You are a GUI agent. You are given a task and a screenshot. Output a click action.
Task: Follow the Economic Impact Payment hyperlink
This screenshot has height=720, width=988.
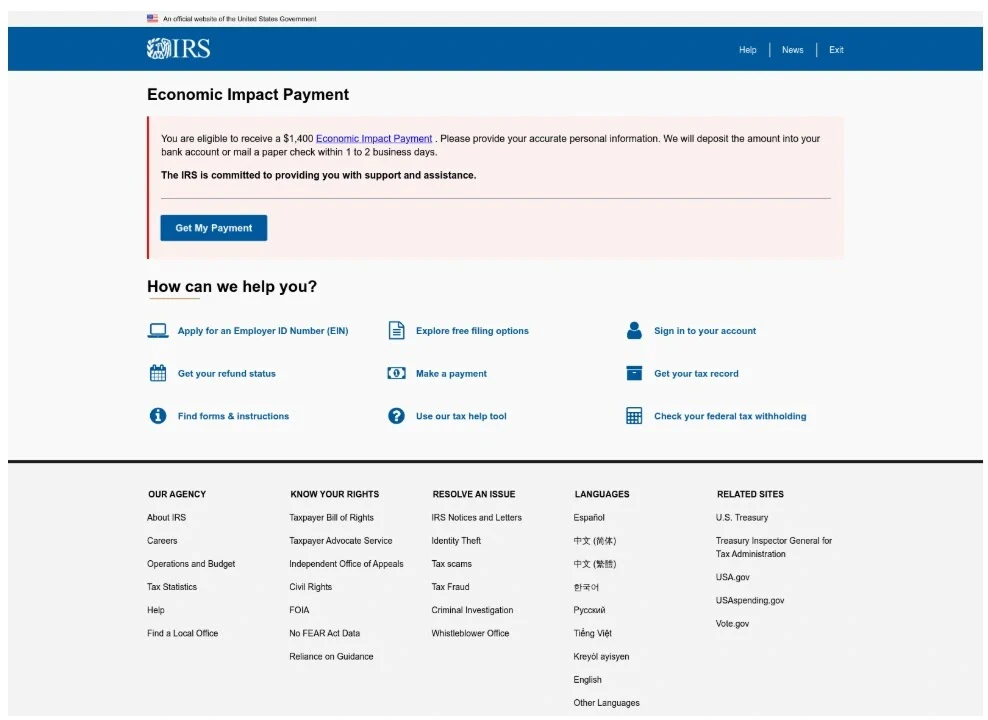click(x=374, y=139)
